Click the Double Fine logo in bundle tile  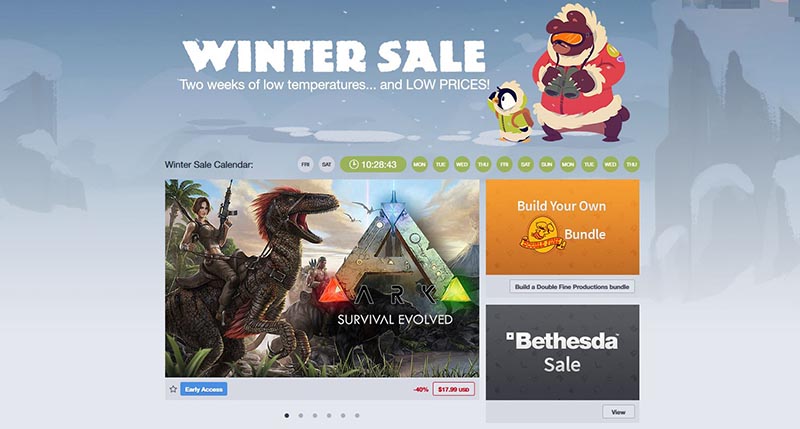(542, 234)
